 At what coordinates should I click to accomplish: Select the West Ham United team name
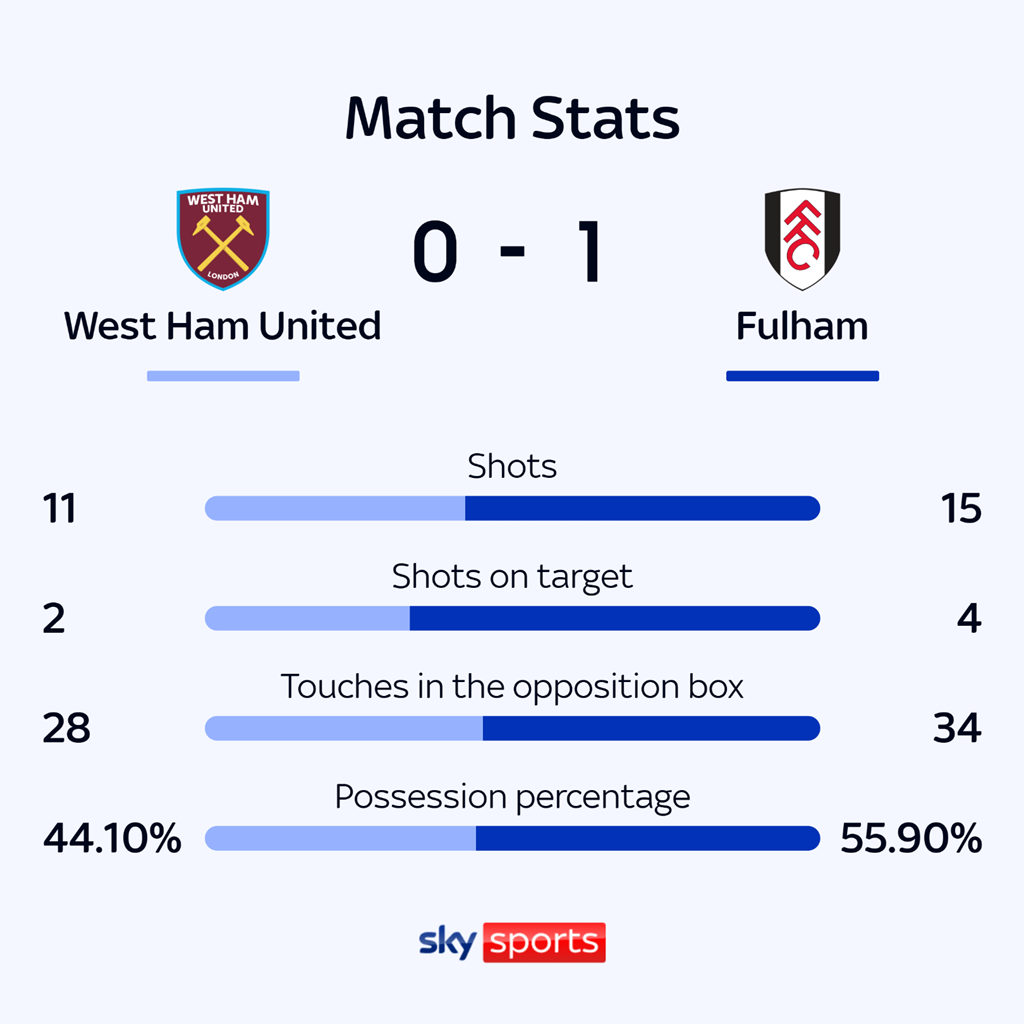223,326
